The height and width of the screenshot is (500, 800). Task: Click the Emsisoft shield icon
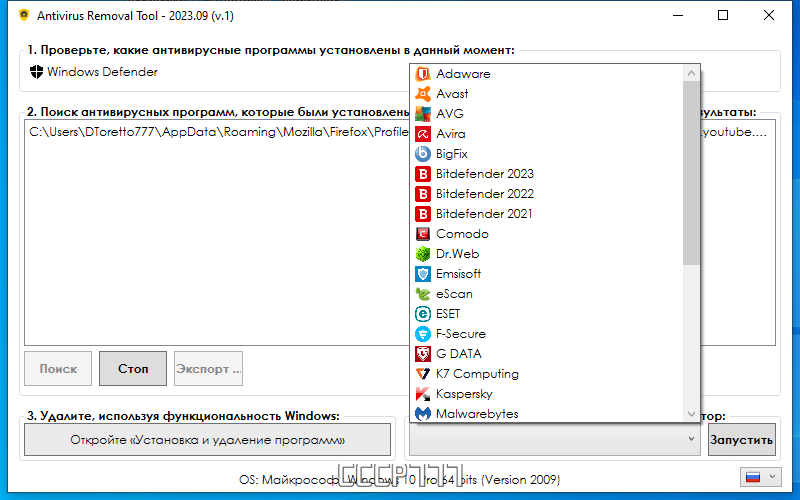coord(423,274)
